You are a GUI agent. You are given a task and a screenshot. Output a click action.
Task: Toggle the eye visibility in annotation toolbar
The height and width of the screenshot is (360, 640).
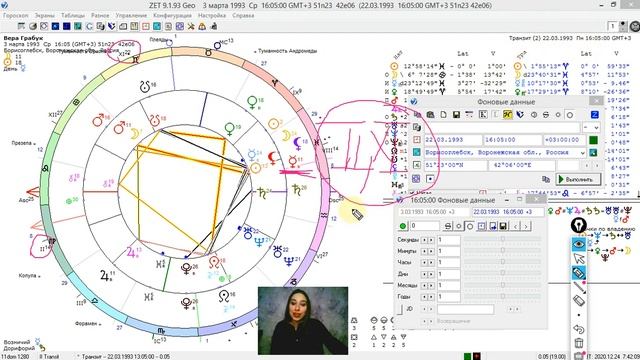tap(579, 244)
